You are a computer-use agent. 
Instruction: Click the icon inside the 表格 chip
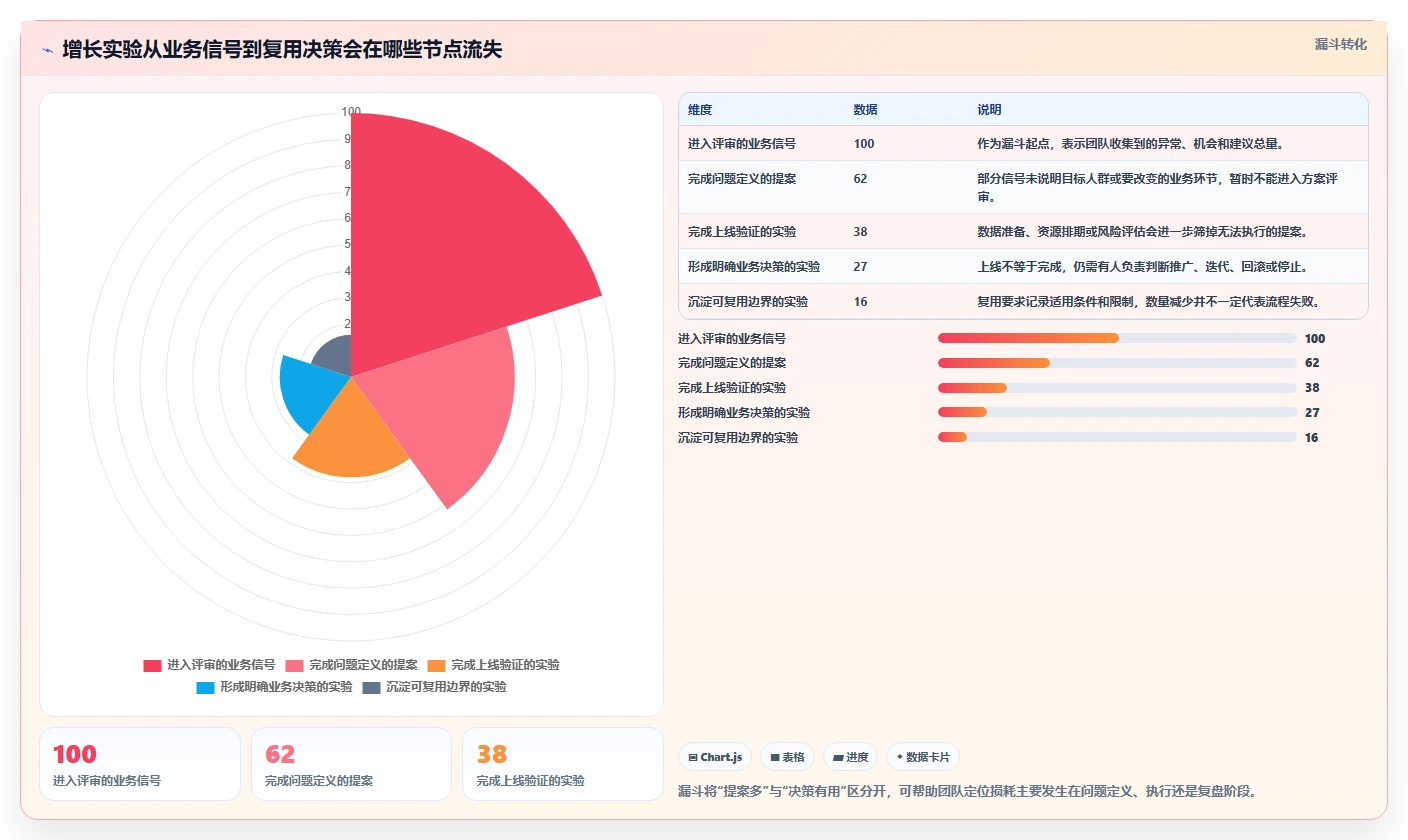(x=775, y=758)
